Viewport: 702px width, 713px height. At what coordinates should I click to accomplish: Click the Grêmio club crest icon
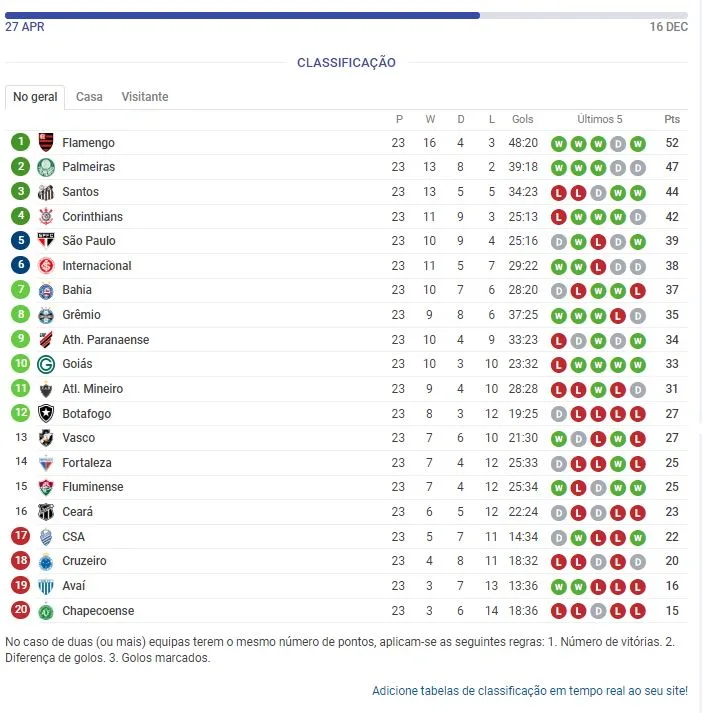46,315
